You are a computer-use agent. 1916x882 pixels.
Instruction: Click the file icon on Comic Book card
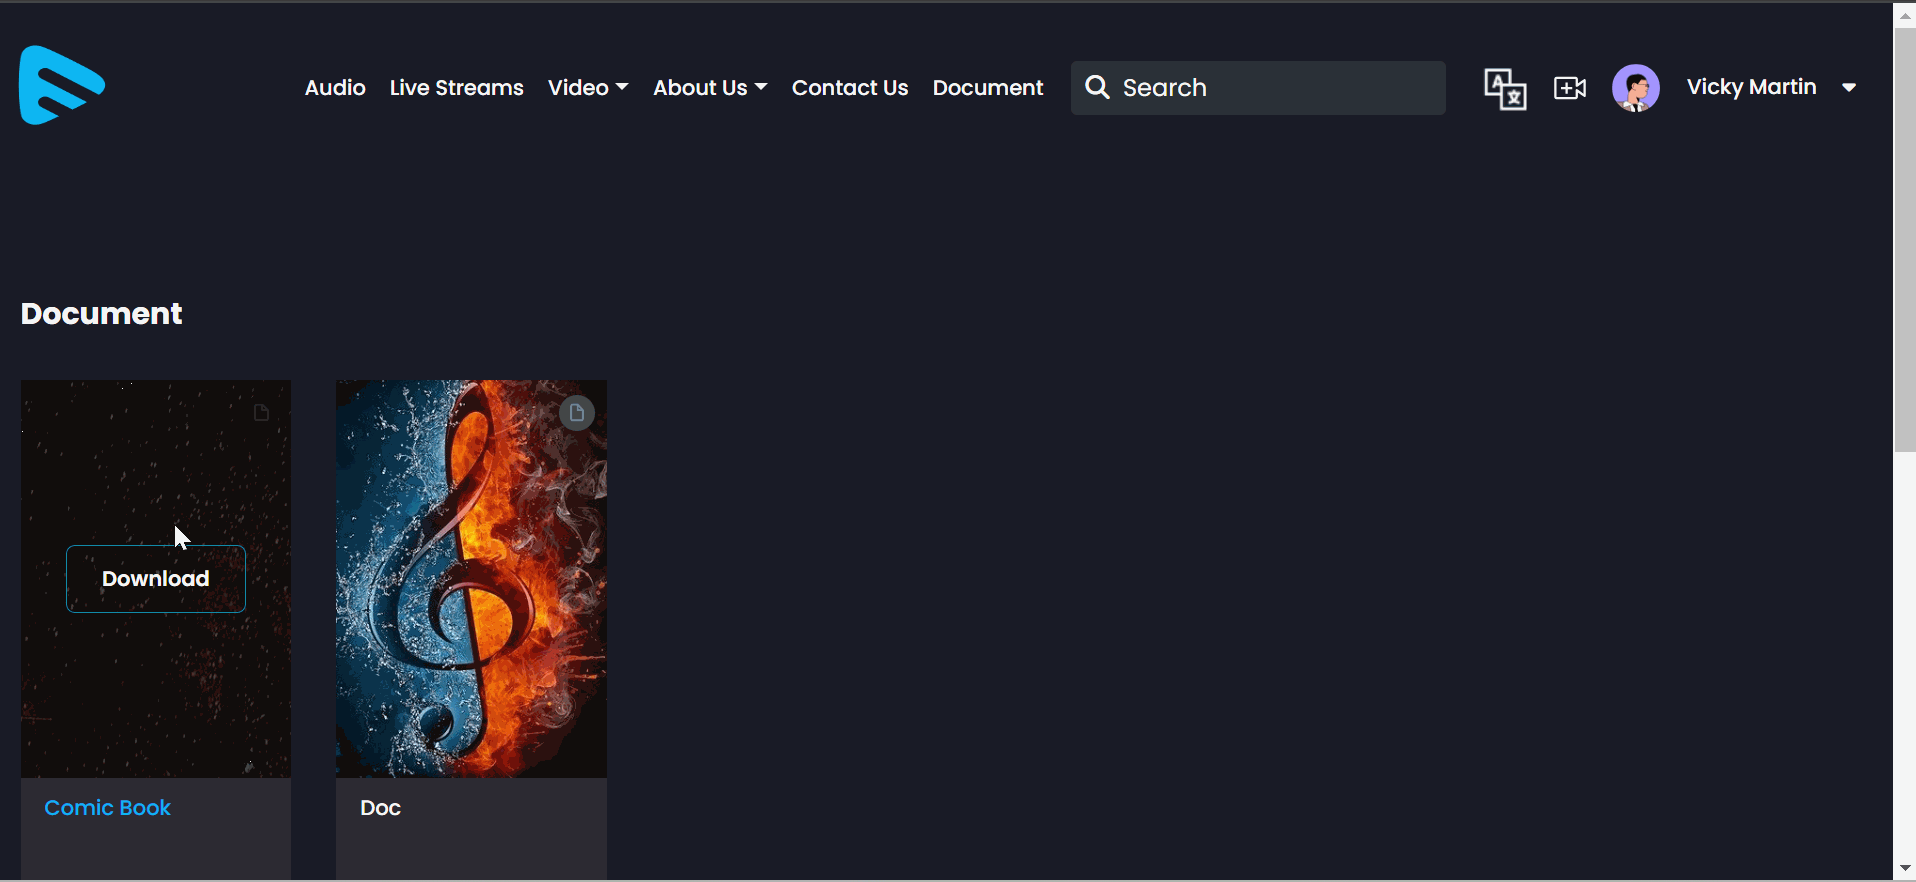[x=261, y=413]
